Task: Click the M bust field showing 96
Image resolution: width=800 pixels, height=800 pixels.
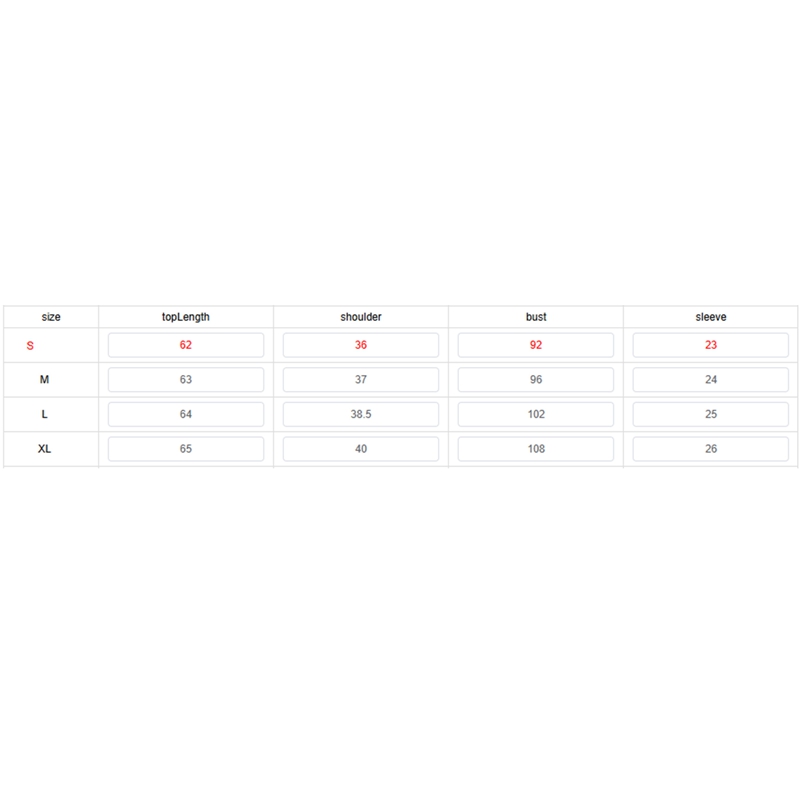Action: [x=536, y=380]
